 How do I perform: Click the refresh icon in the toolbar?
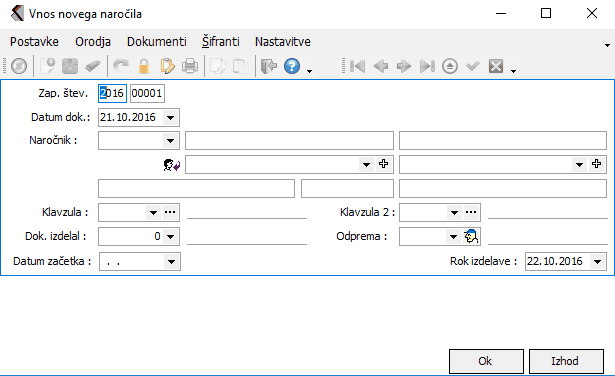[19, 66]
